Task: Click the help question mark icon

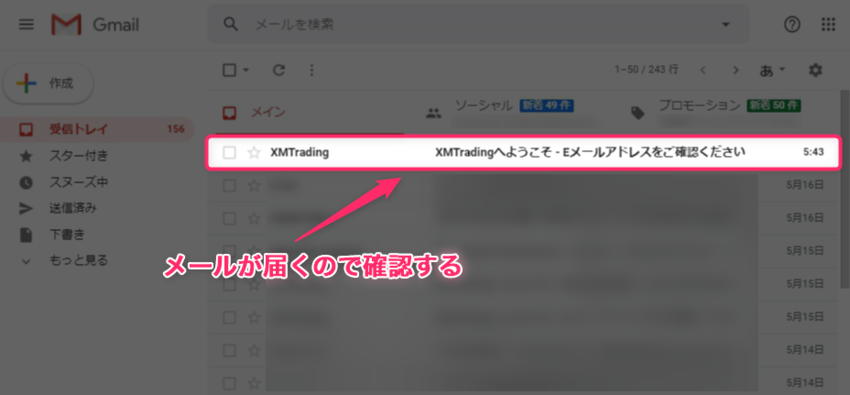Action: click(792, 24)
